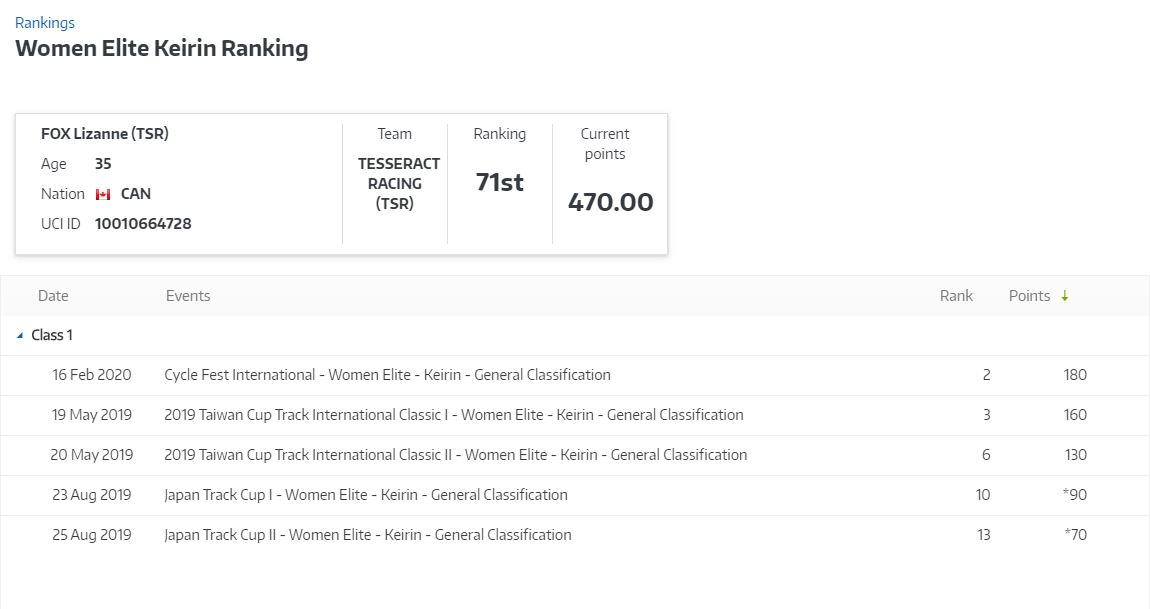1150x609 pixels.
Task: Select Taiwan Cup Track International Classic I row
Action: point(453,415)
